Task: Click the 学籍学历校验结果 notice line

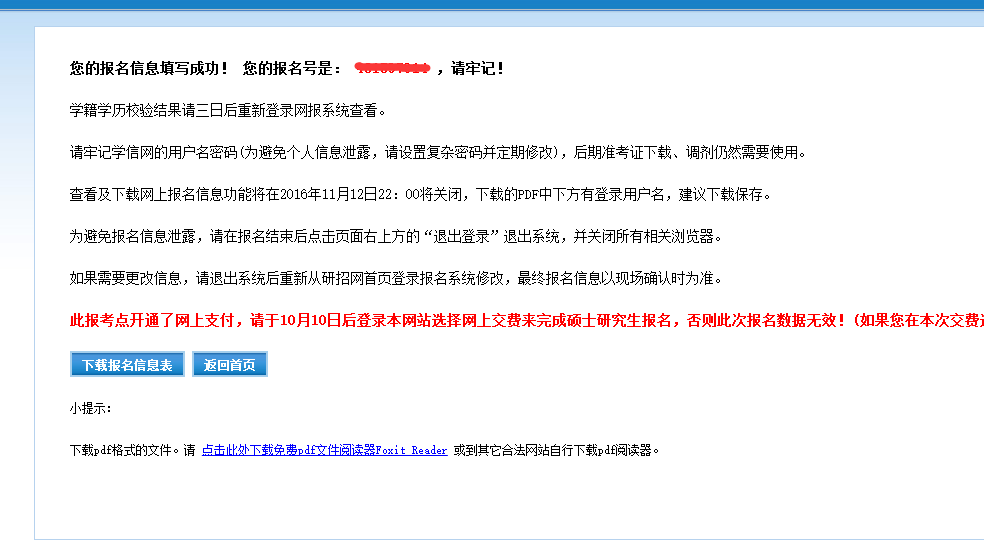Action: pyautogui.click(x=227, y=111)
